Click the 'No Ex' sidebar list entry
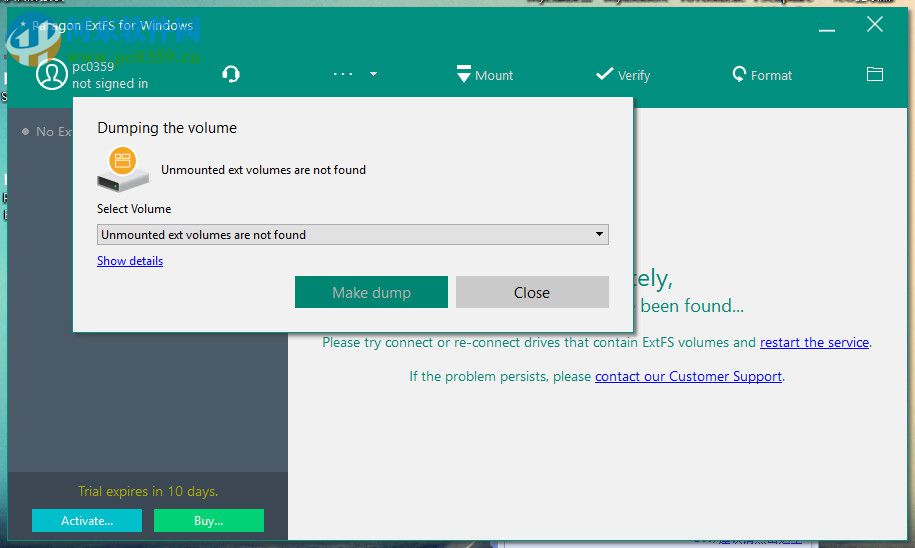 [x=47, y=132]
